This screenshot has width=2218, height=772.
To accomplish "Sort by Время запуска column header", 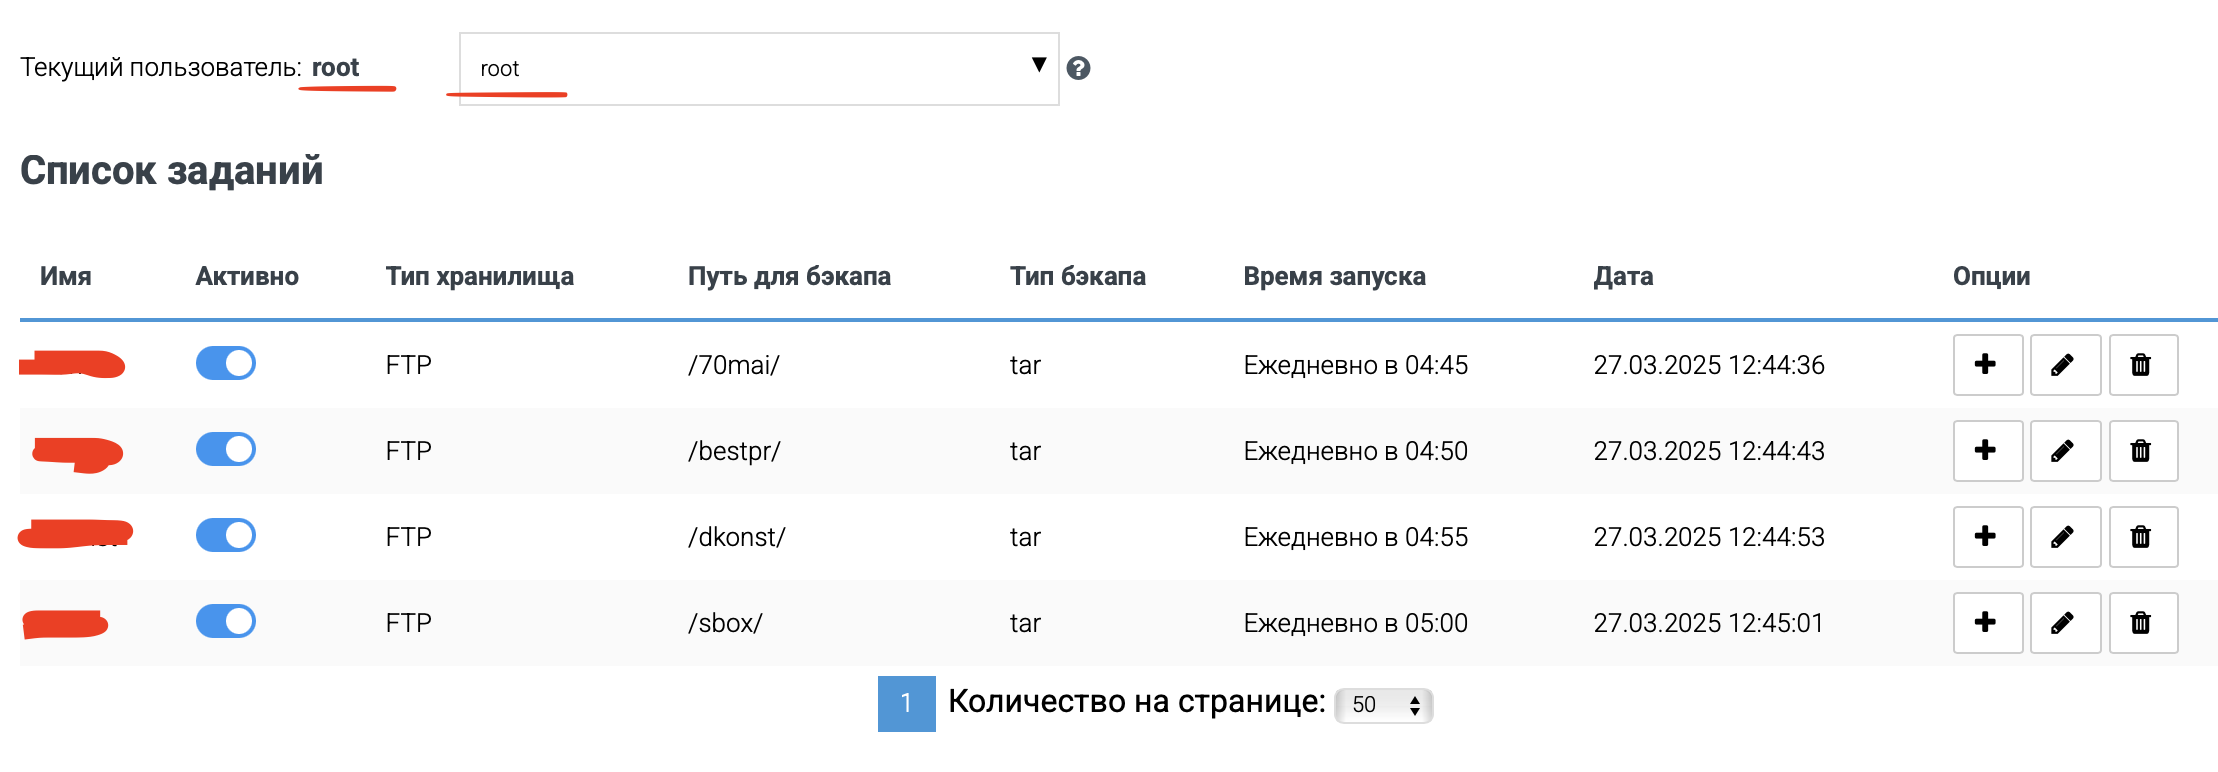I will (x=1335, y=277).
